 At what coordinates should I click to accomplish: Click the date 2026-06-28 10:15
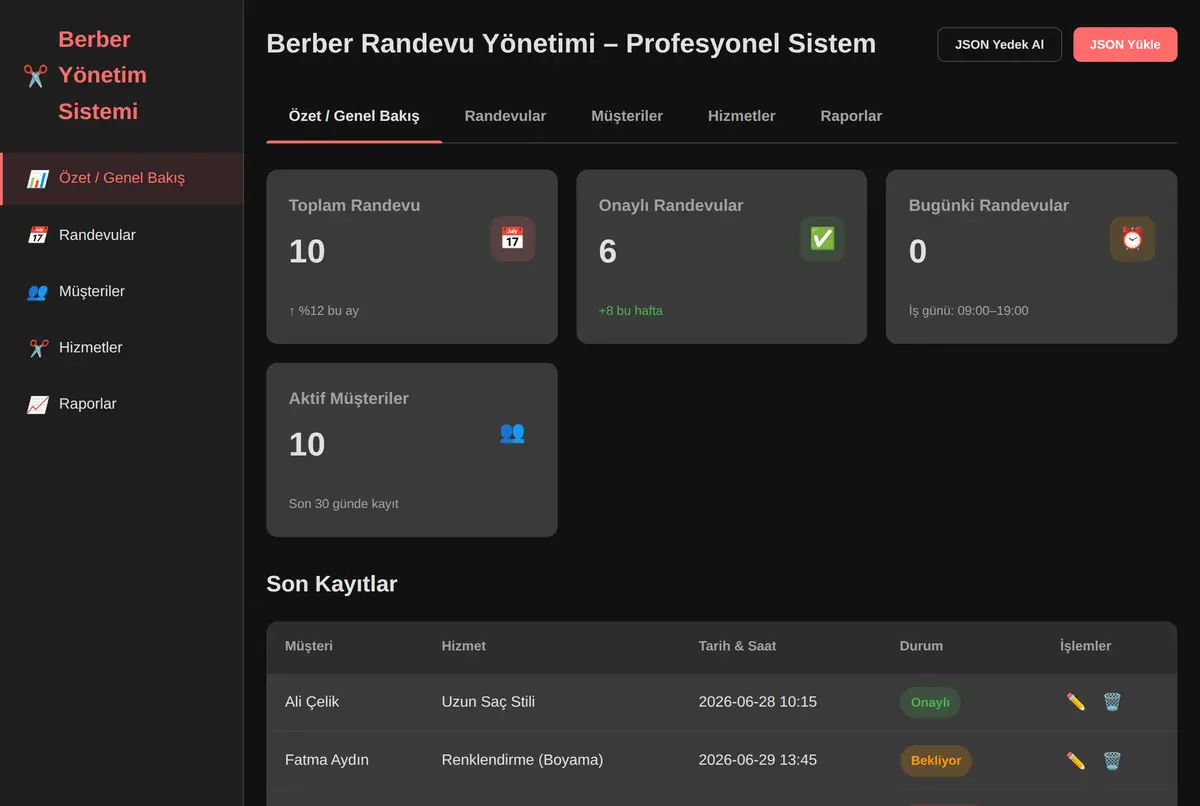758,702
